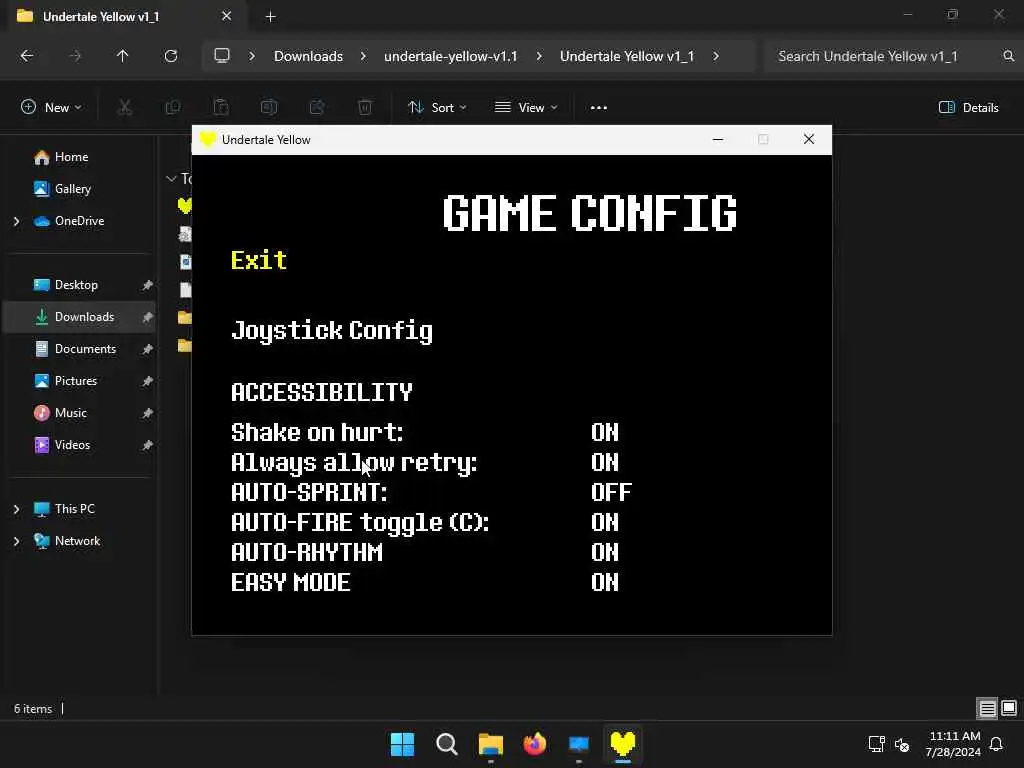This screenshot has height=768, width=1024.
Task: Select Downloads in the address breadcrumb
Action: [308, 56]
